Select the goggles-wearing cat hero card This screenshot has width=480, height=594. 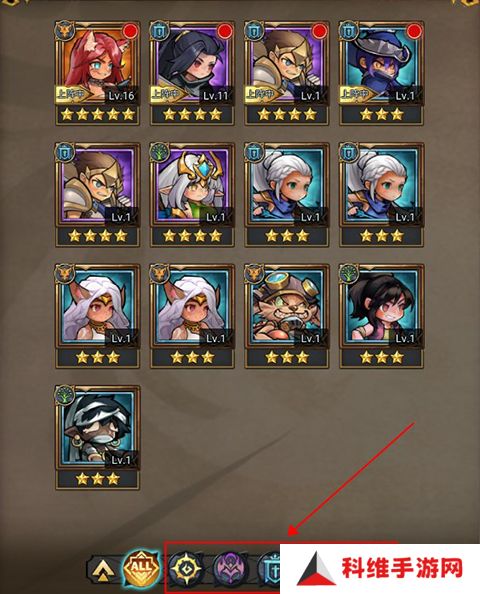[287, 316]
